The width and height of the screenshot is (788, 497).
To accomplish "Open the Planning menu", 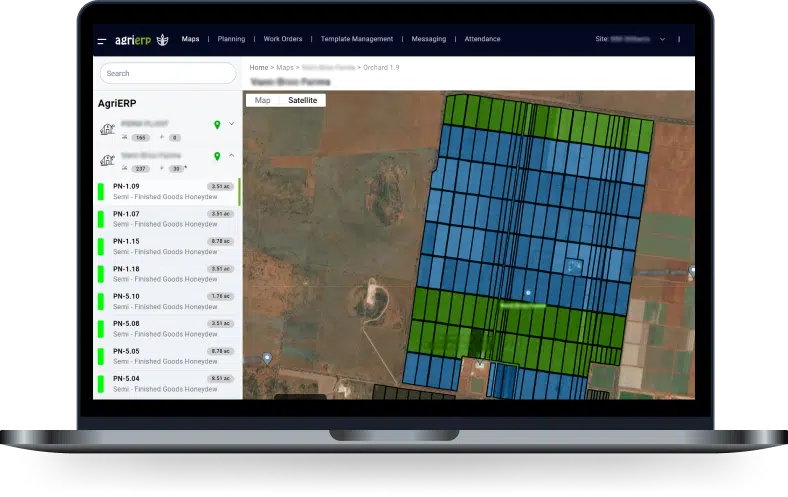I will [231, 40].
